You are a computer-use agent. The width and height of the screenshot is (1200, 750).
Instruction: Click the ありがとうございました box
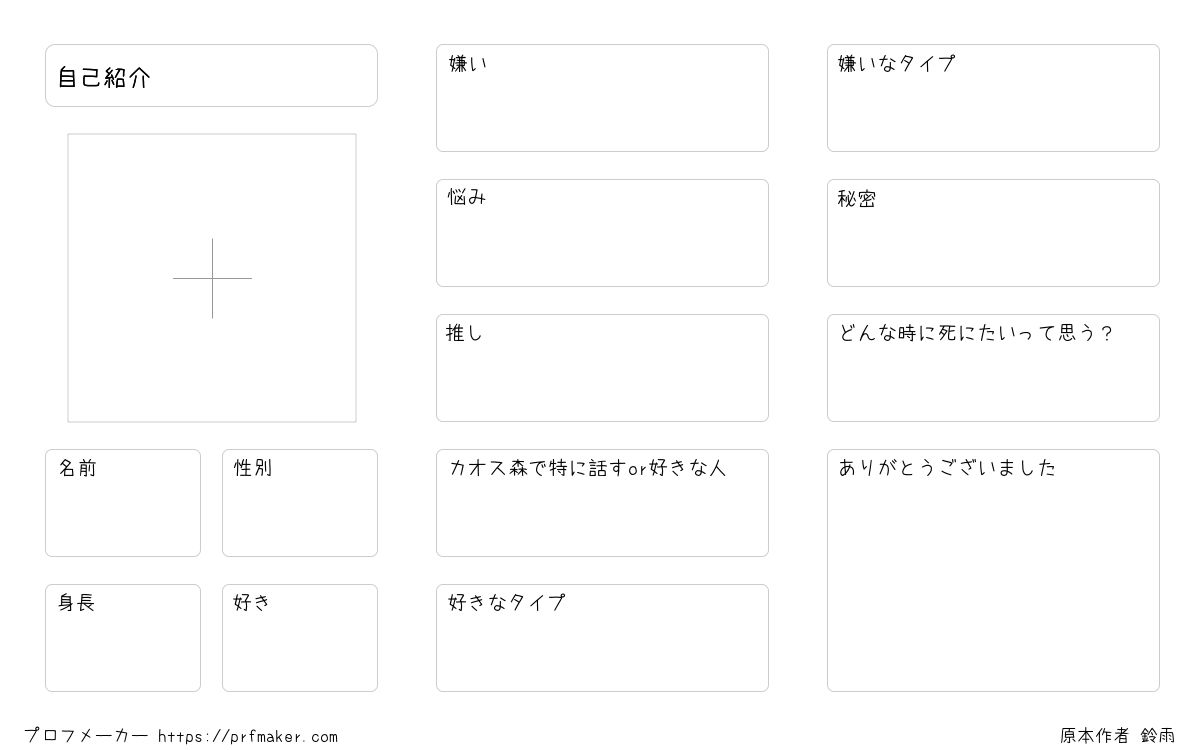coord(993,570)
